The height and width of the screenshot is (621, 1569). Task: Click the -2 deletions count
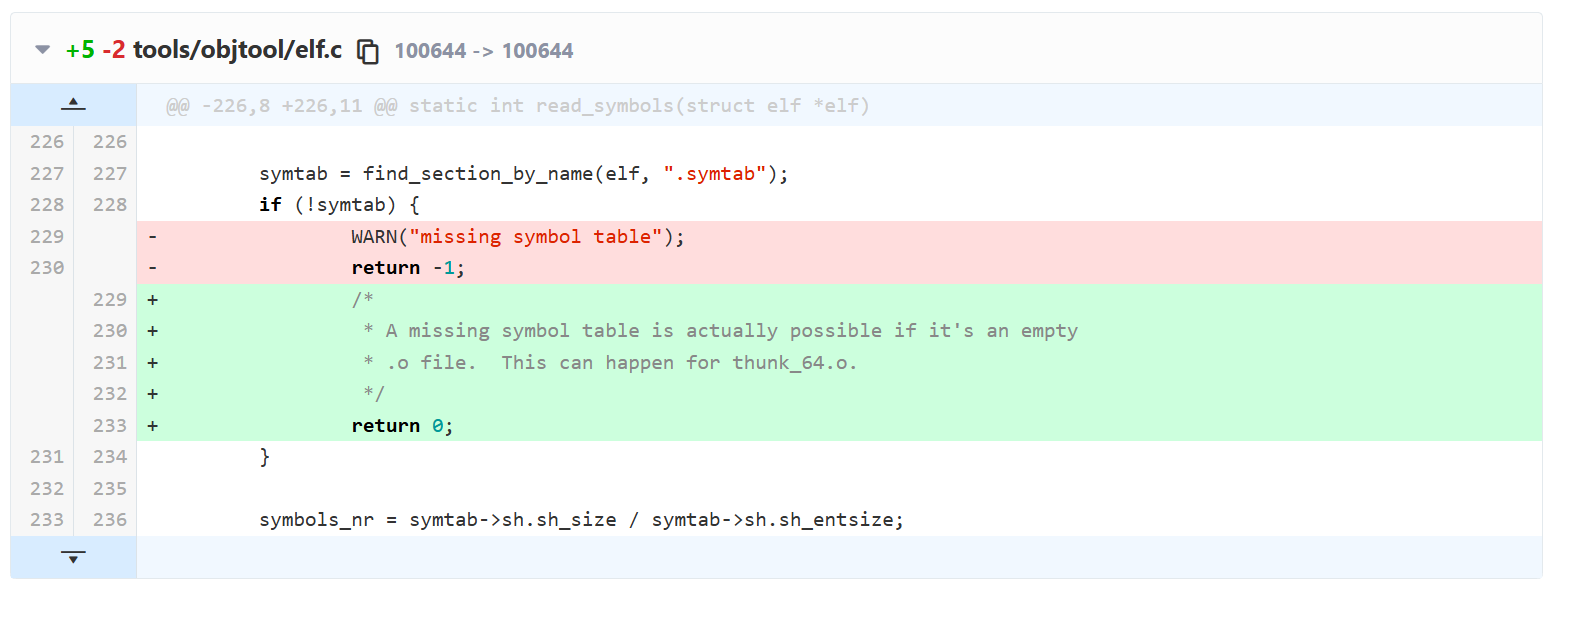114,50
